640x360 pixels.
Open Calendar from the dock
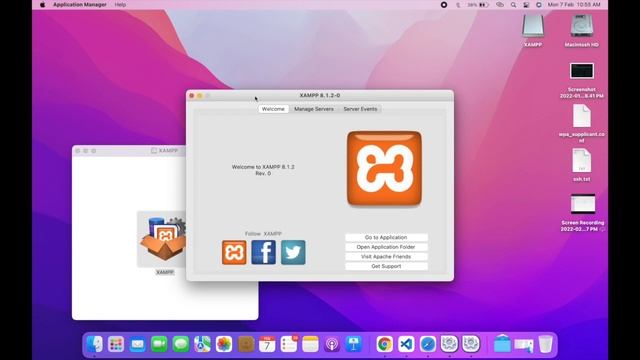(267, 344)
